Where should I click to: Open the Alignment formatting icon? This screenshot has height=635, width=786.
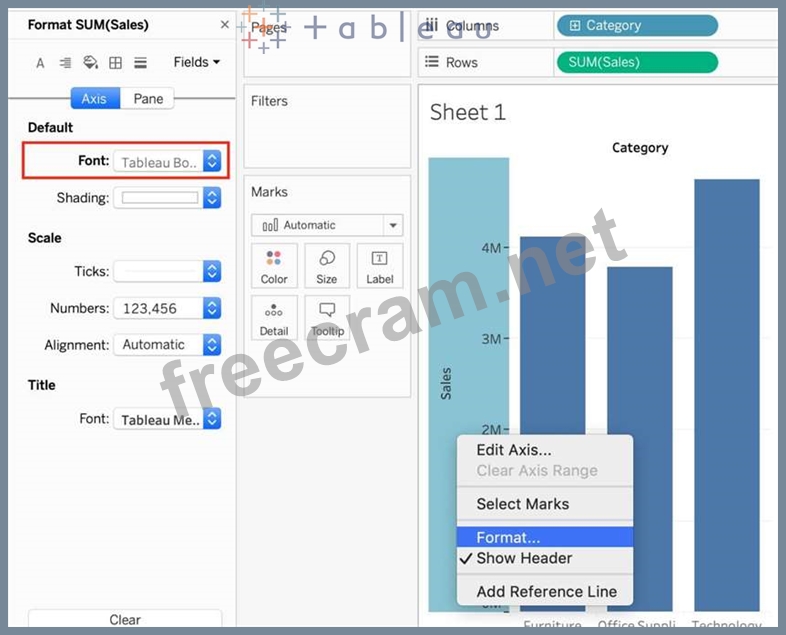(65, 63)
